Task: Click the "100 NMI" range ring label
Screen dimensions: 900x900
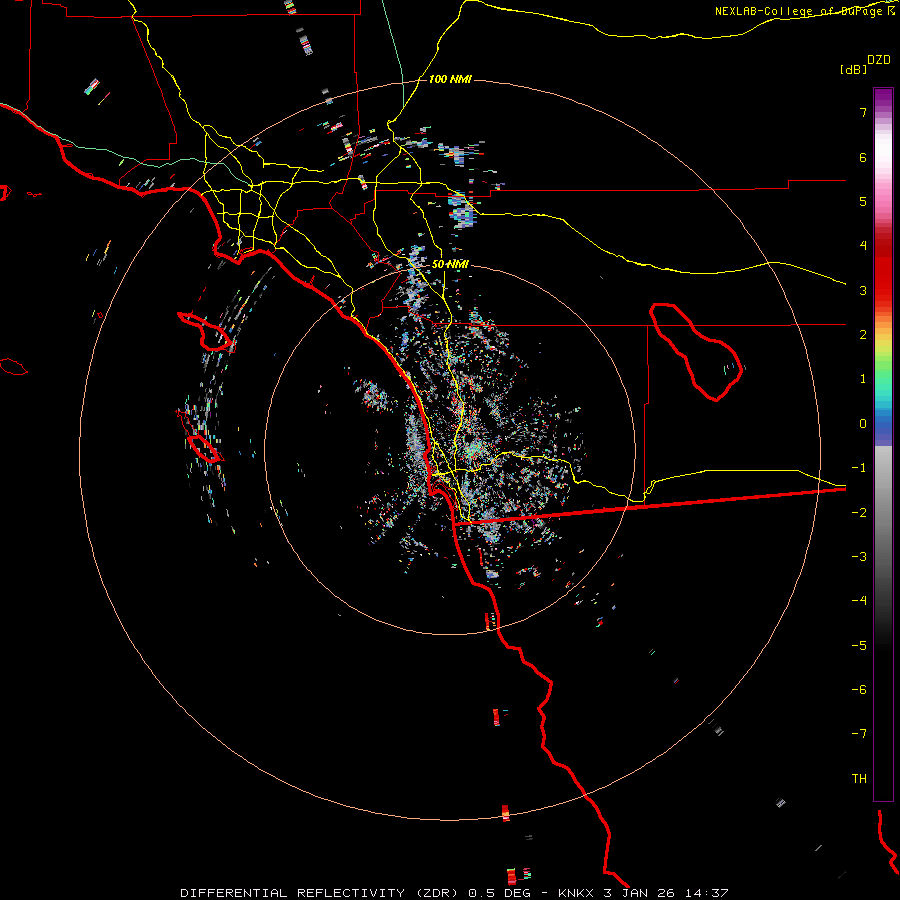Action: point(450,79)
